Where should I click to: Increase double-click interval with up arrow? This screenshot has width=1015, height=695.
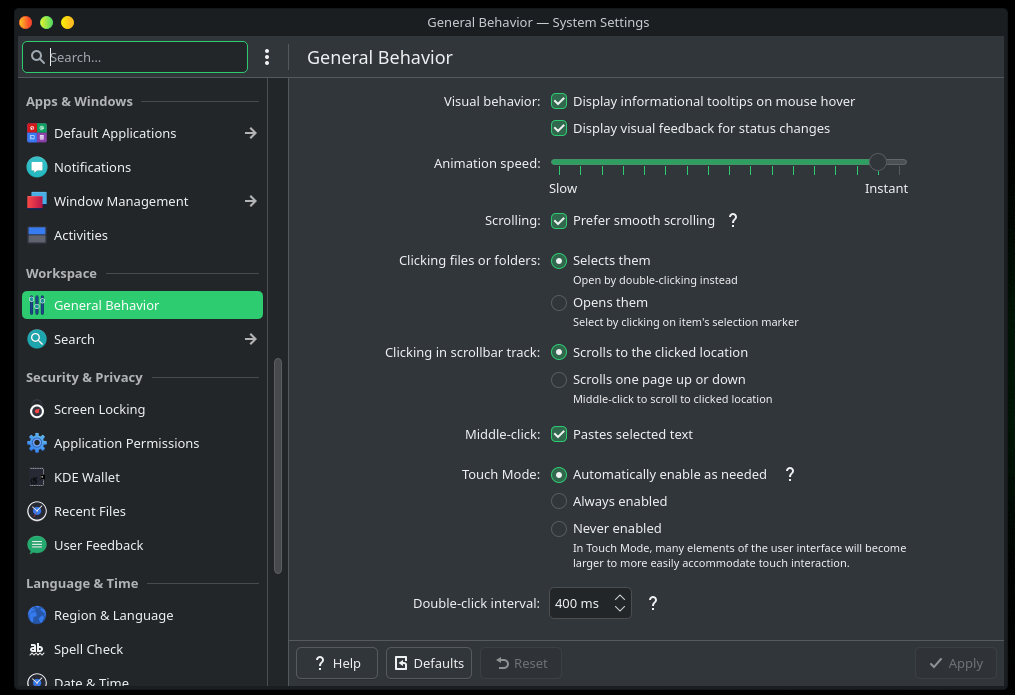620,596
